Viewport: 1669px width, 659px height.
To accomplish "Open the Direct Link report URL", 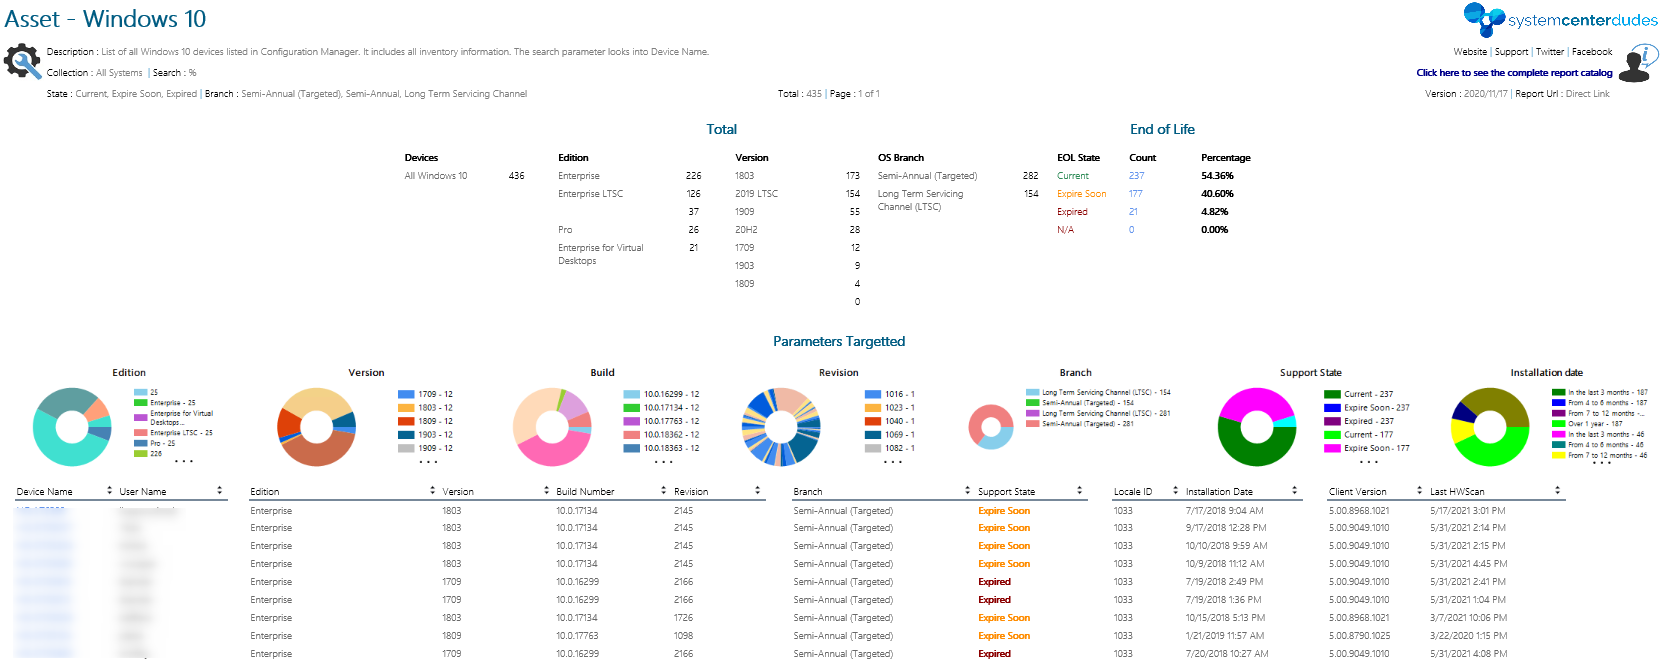I will pos(1588,94).
